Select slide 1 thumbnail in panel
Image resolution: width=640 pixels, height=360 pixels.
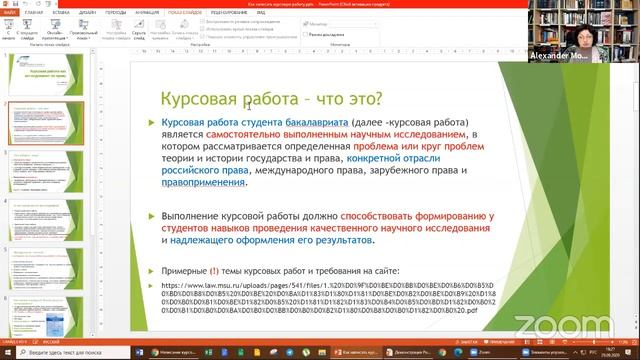[46, 74]
